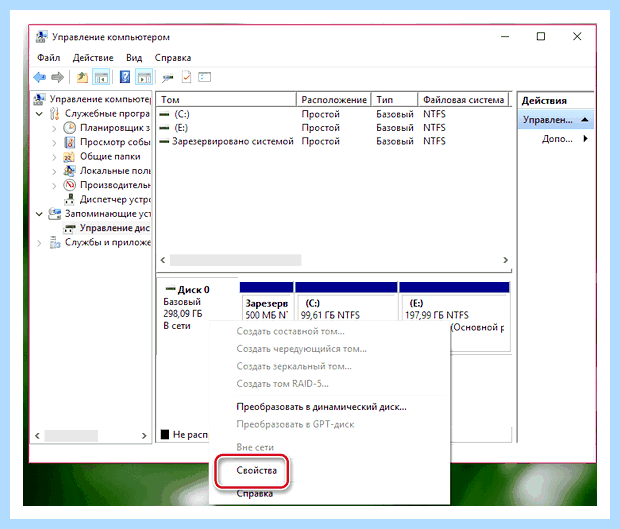Open the Справка menu in menu bar

(x=173, y=58)
